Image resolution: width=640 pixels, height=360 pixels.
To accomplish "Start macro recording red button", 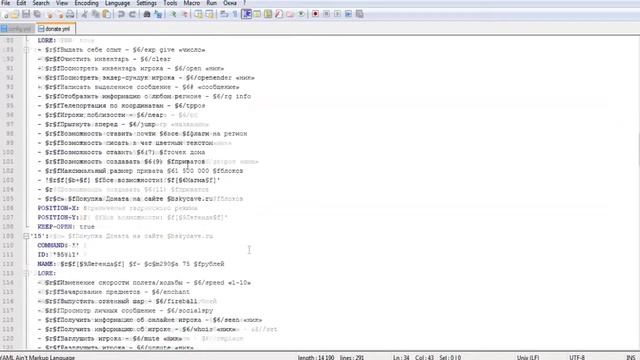I will click(x=316, y=14).
